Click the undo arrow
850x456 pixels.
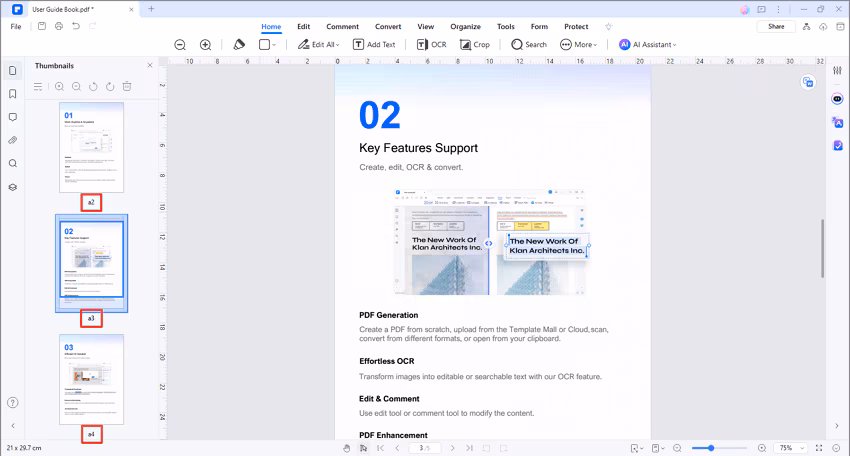point(76,26)
